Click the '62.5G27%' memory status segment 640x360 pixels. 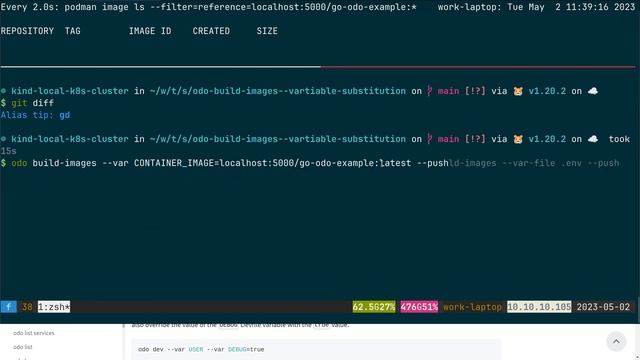[x=374, y=307]
